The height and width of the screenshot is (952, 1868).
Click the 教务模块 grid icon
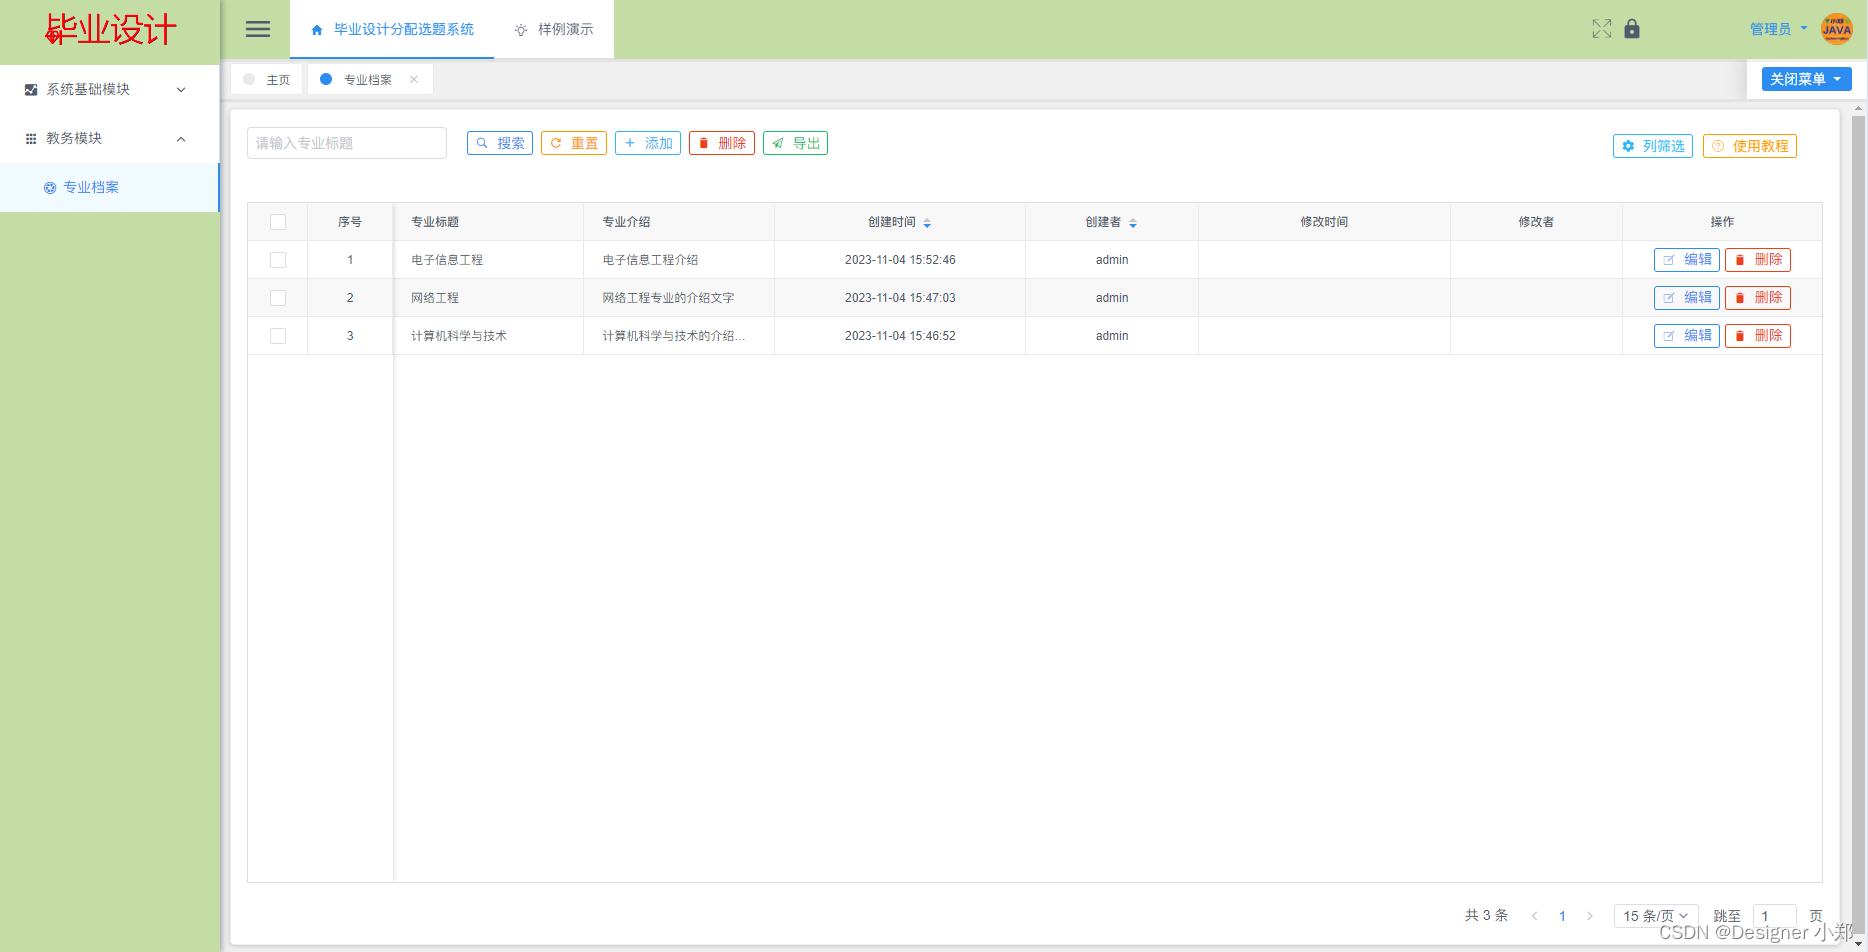tap(31, 138)
